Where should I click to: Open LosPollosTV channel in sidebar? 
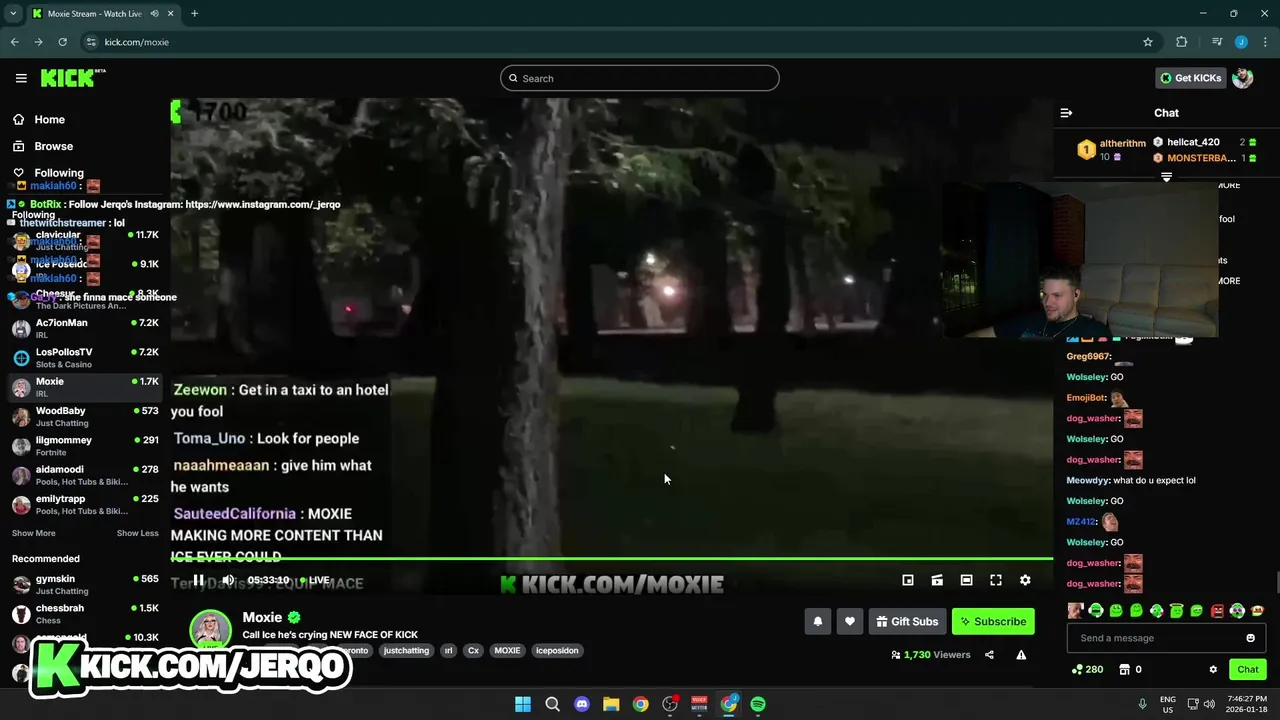[84, 357]
